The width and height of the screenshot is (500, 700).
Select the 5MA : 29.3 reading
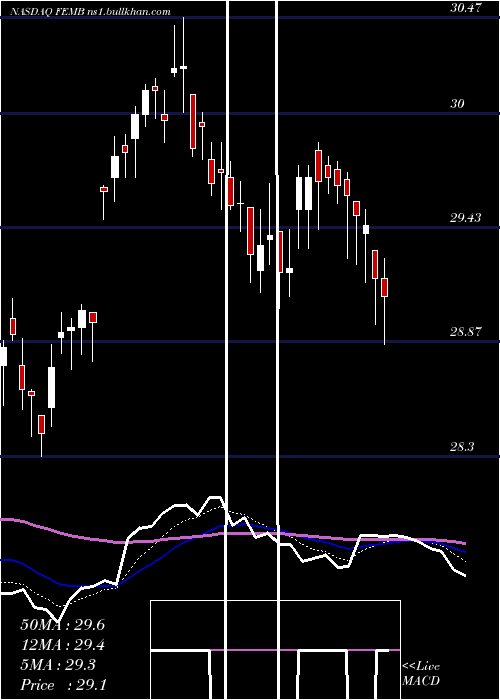[58, 665]
